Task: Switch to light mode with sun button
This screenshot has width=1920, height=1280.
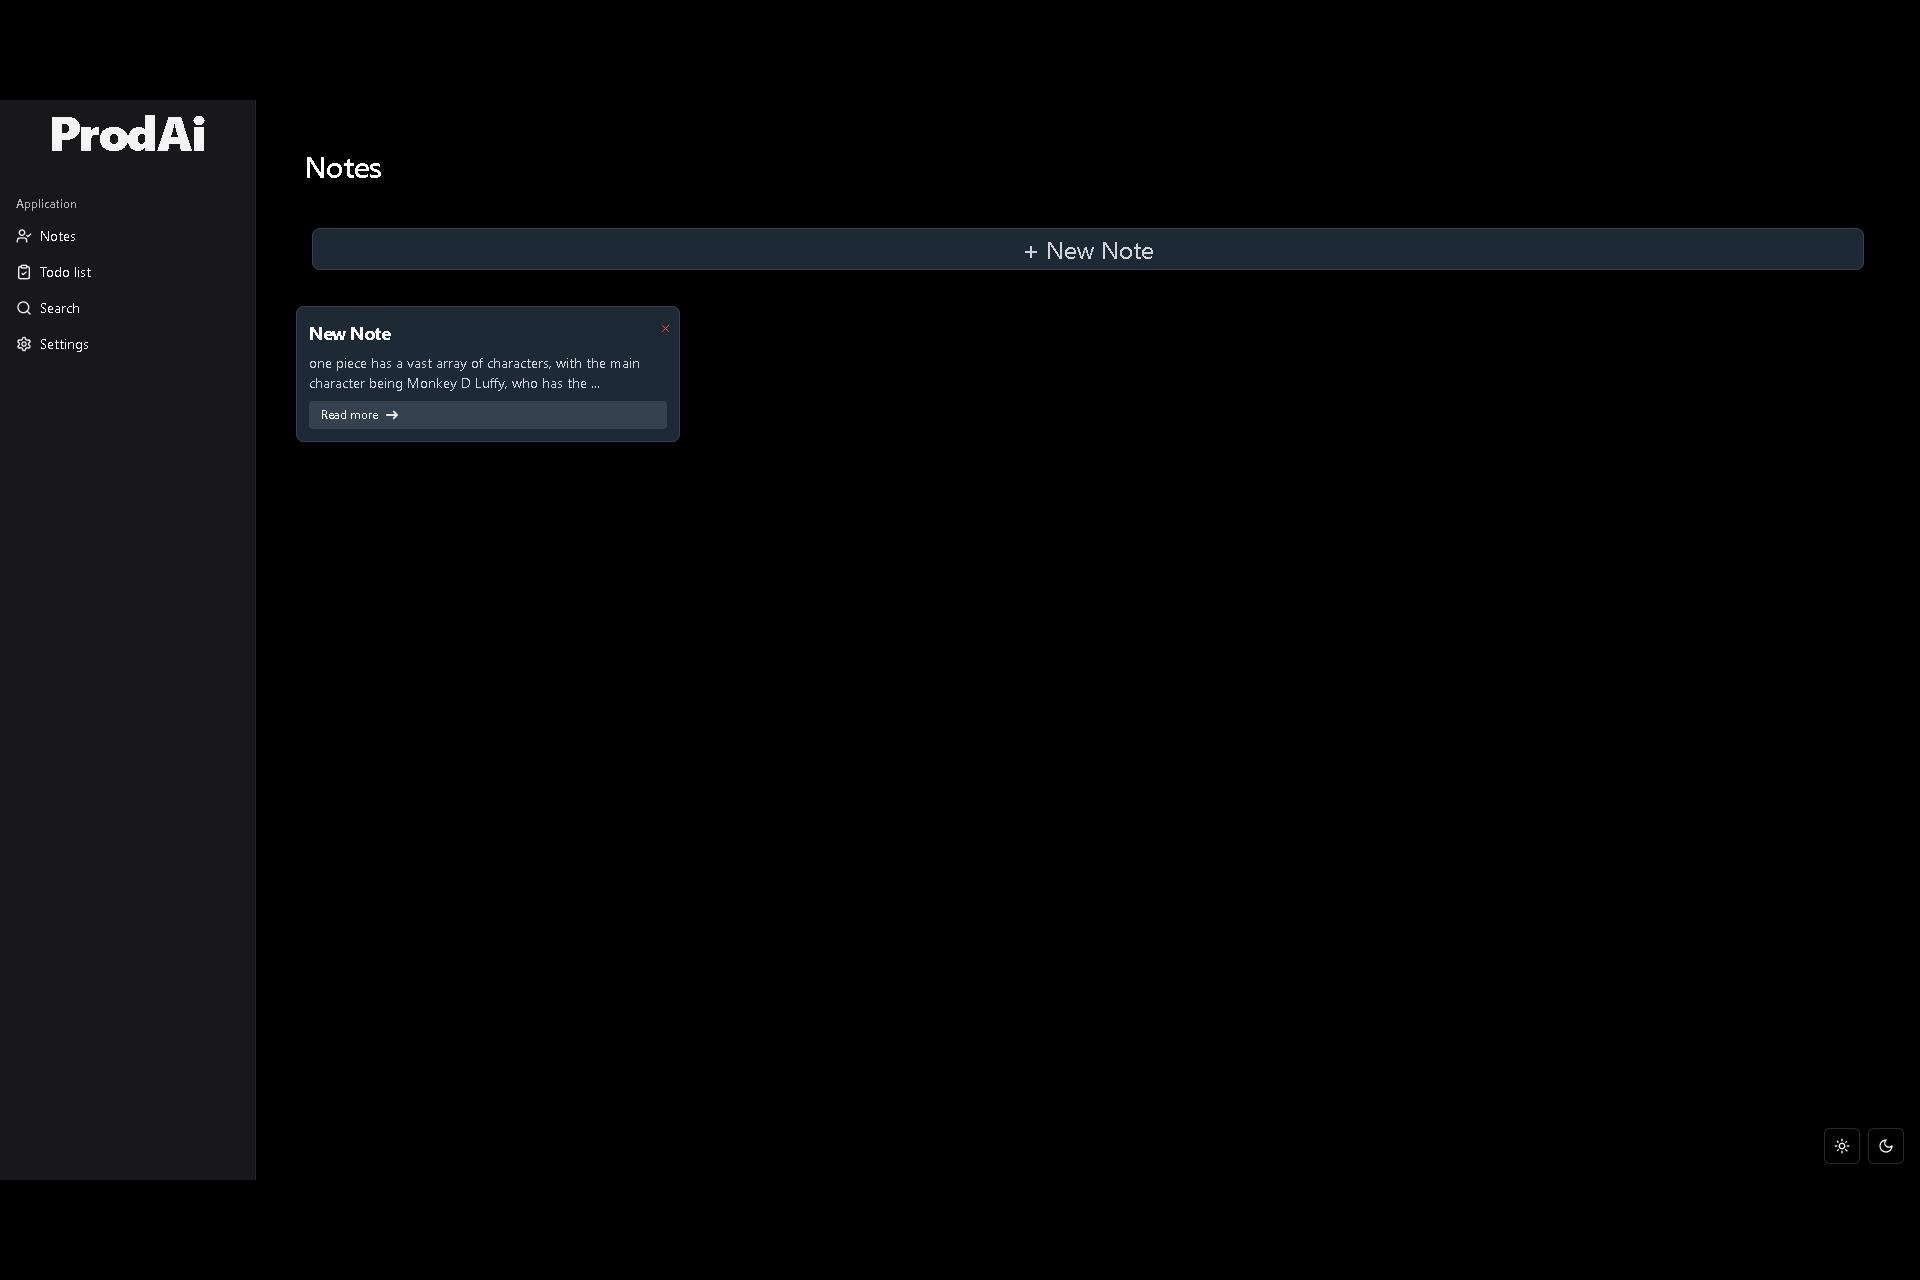Action: [1841, 1146]
